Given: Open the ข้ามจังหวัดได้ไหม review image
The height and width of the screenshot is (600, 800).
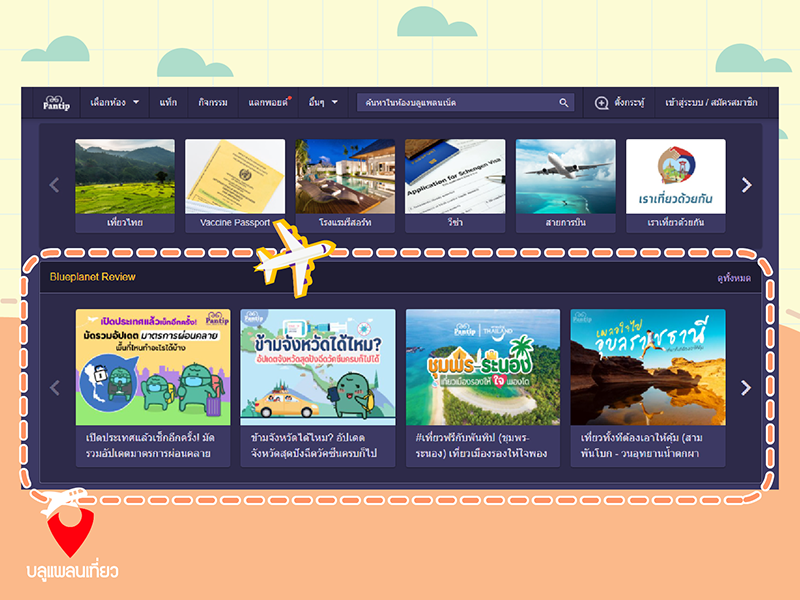Looking at the screenshot, I should [x=318, y=367].
